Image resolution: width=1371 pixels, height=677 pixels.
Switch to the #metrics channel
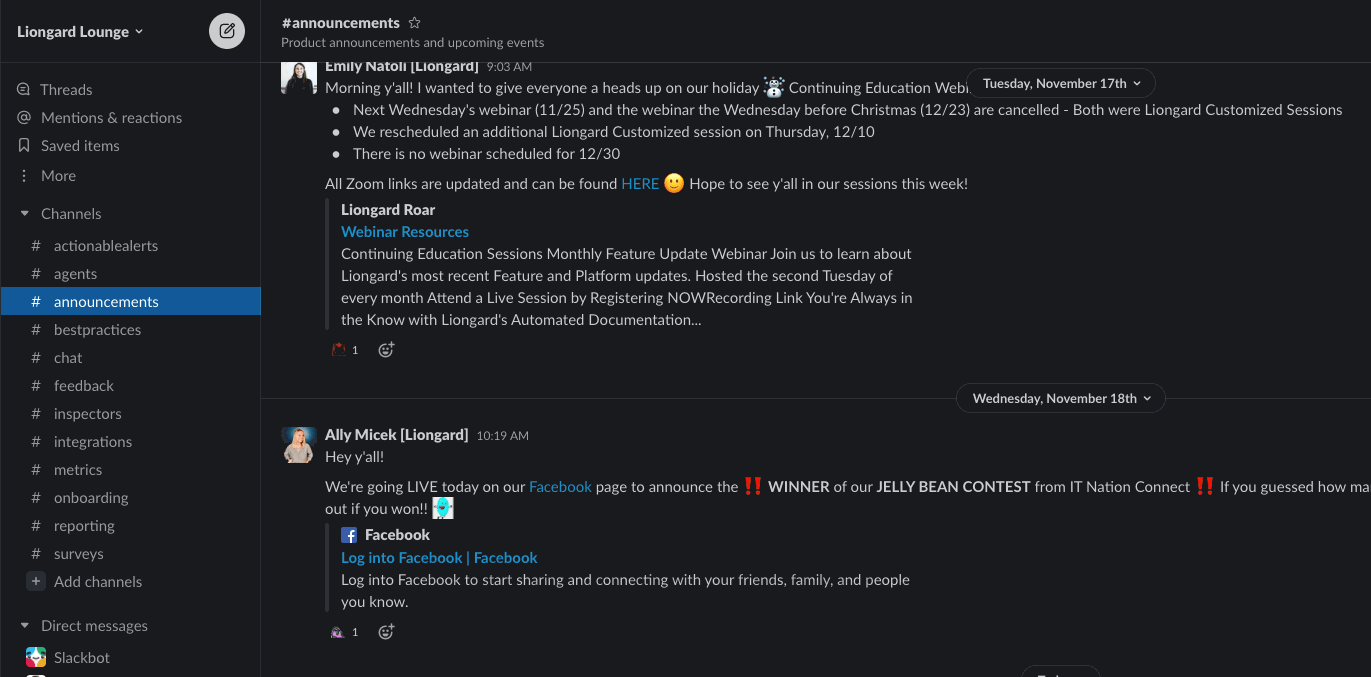click(x=78, y=469)
